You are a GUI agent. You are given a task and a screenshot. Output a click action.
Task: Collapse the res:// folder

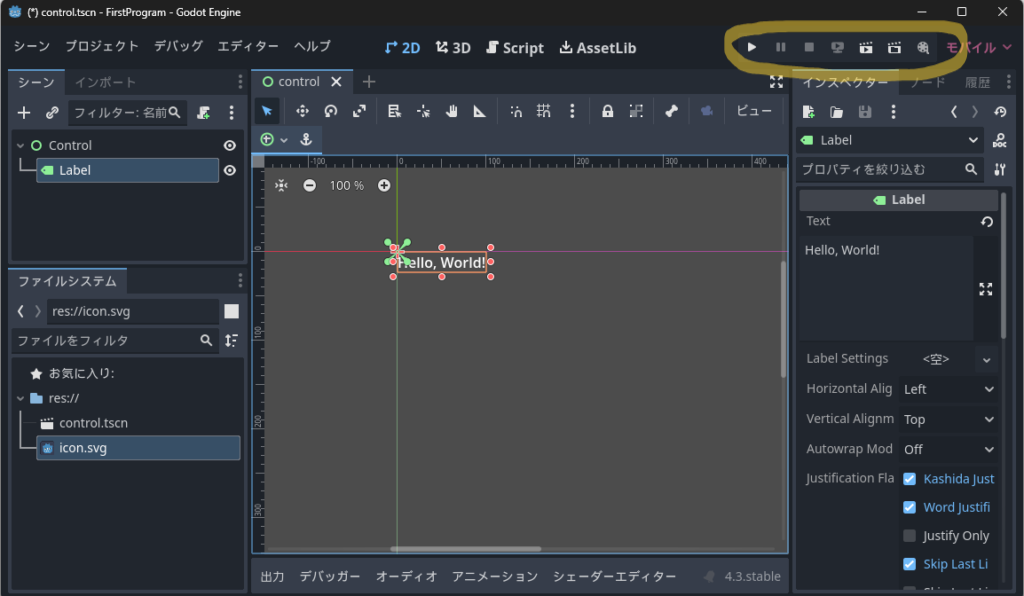click(x=20, y=398)
